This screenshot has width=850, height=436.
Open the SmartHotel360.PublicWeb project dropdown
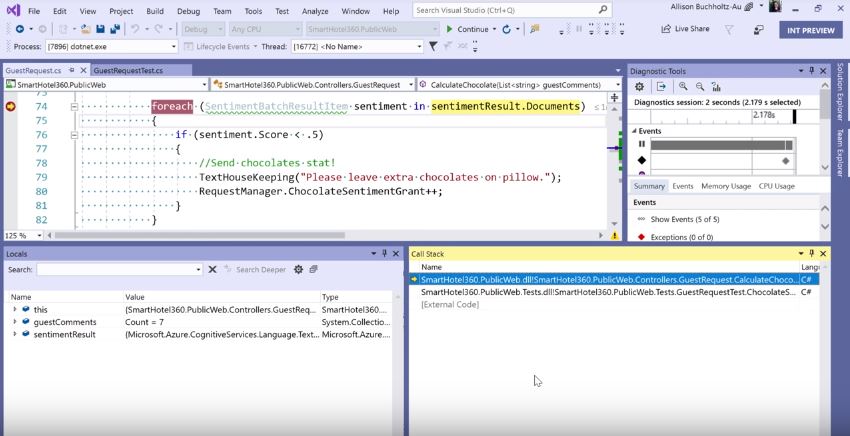point(204,85)
